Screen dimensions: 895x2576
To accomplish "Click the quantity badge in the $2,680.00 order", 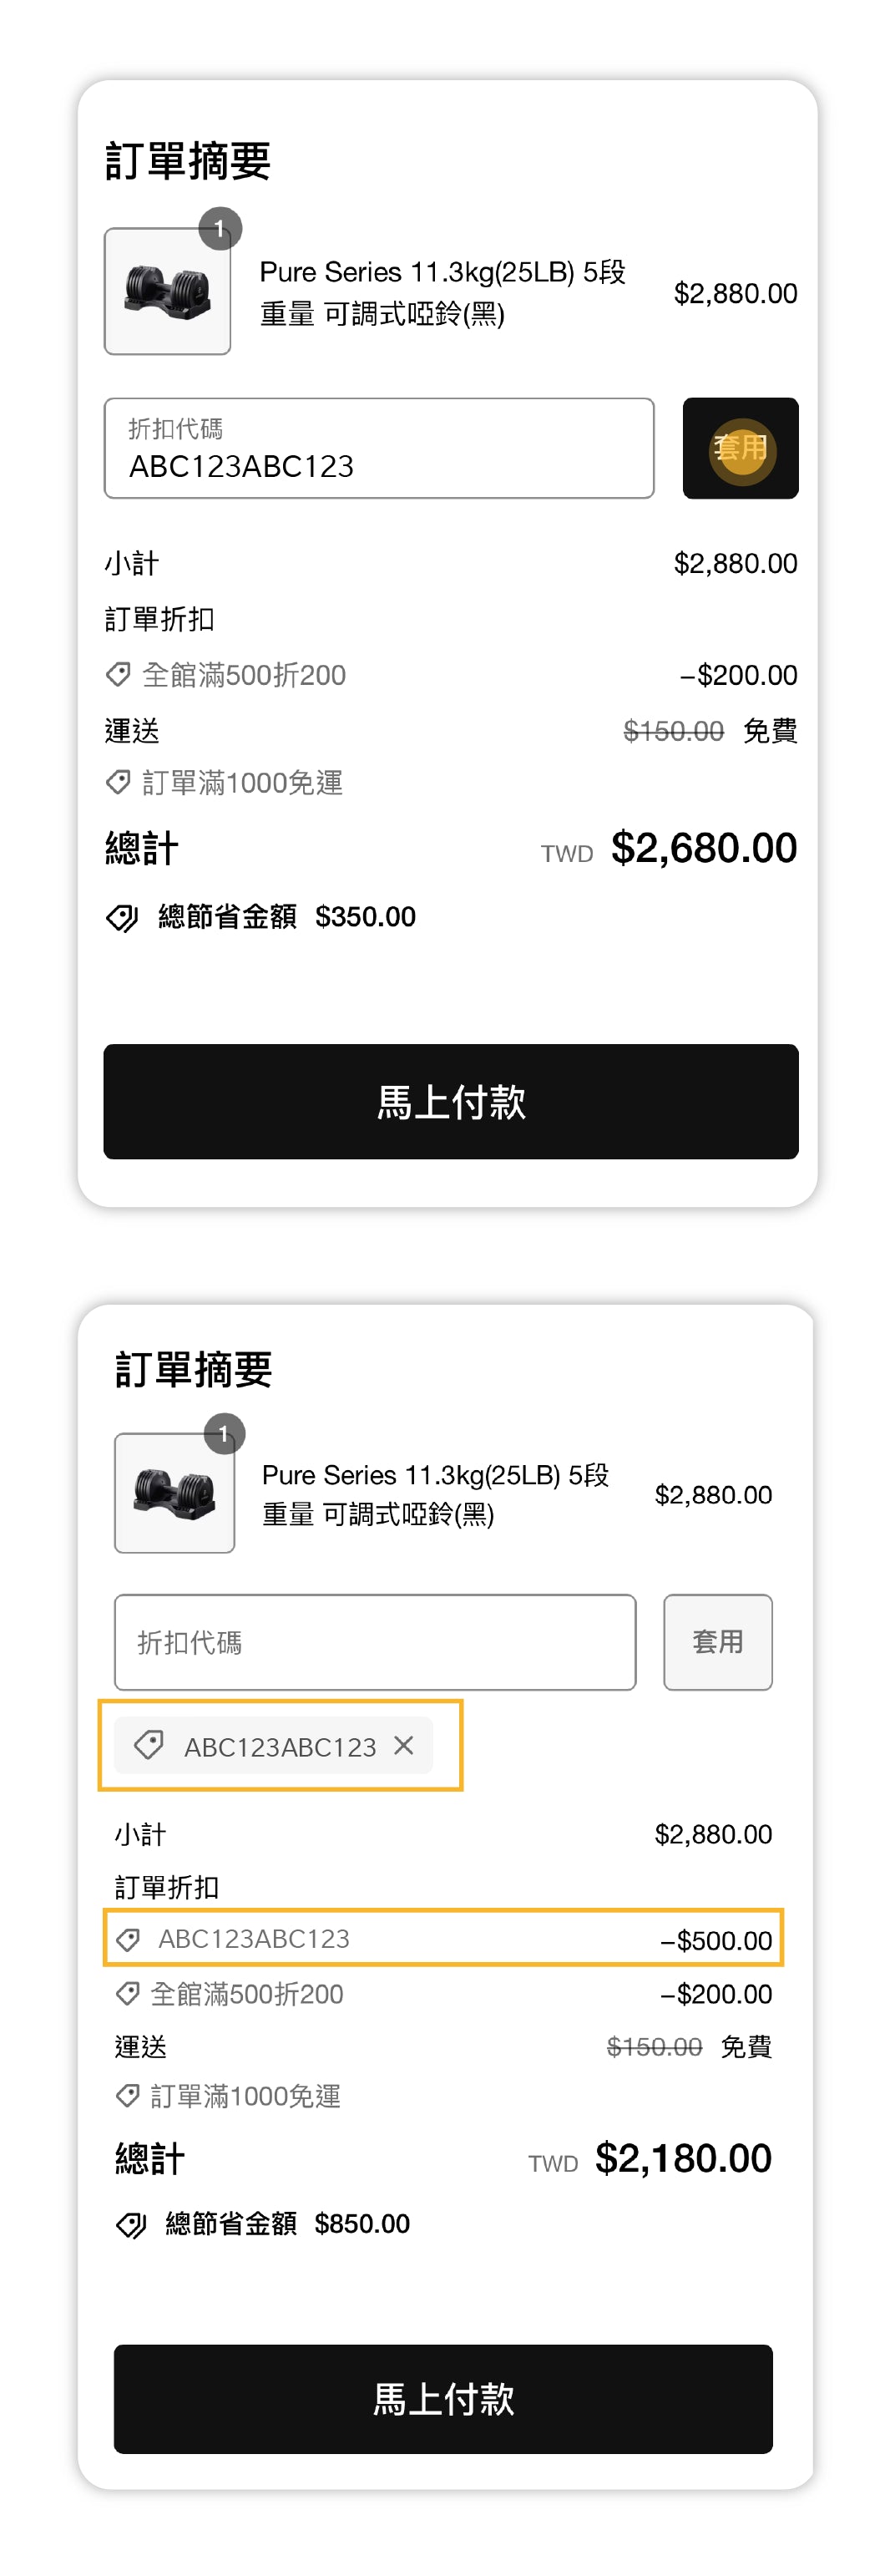I will (220, 229).
